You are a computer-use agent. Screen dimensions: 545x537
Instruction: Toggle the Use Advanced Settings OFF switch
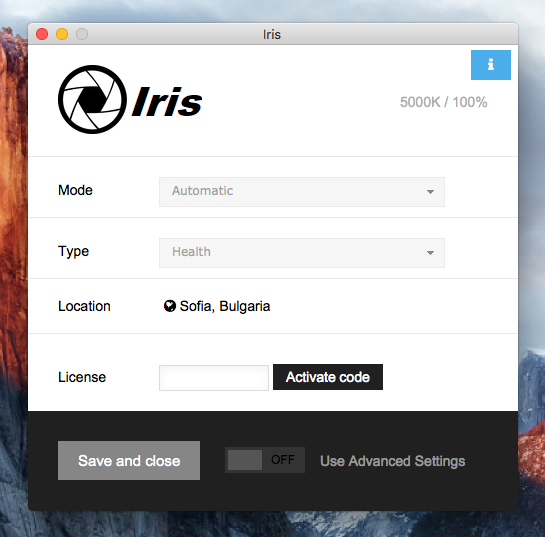point(265,460)
